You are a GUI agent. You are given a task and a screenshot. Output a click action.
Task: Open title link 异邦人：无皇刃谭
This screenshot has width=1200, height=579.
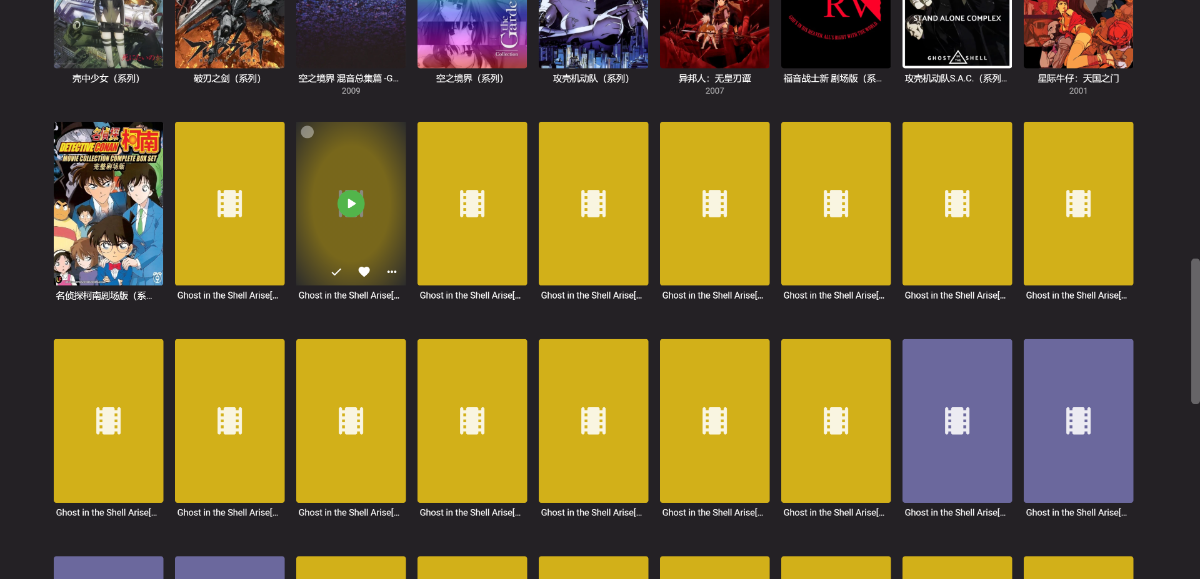(x=715, y=78)
